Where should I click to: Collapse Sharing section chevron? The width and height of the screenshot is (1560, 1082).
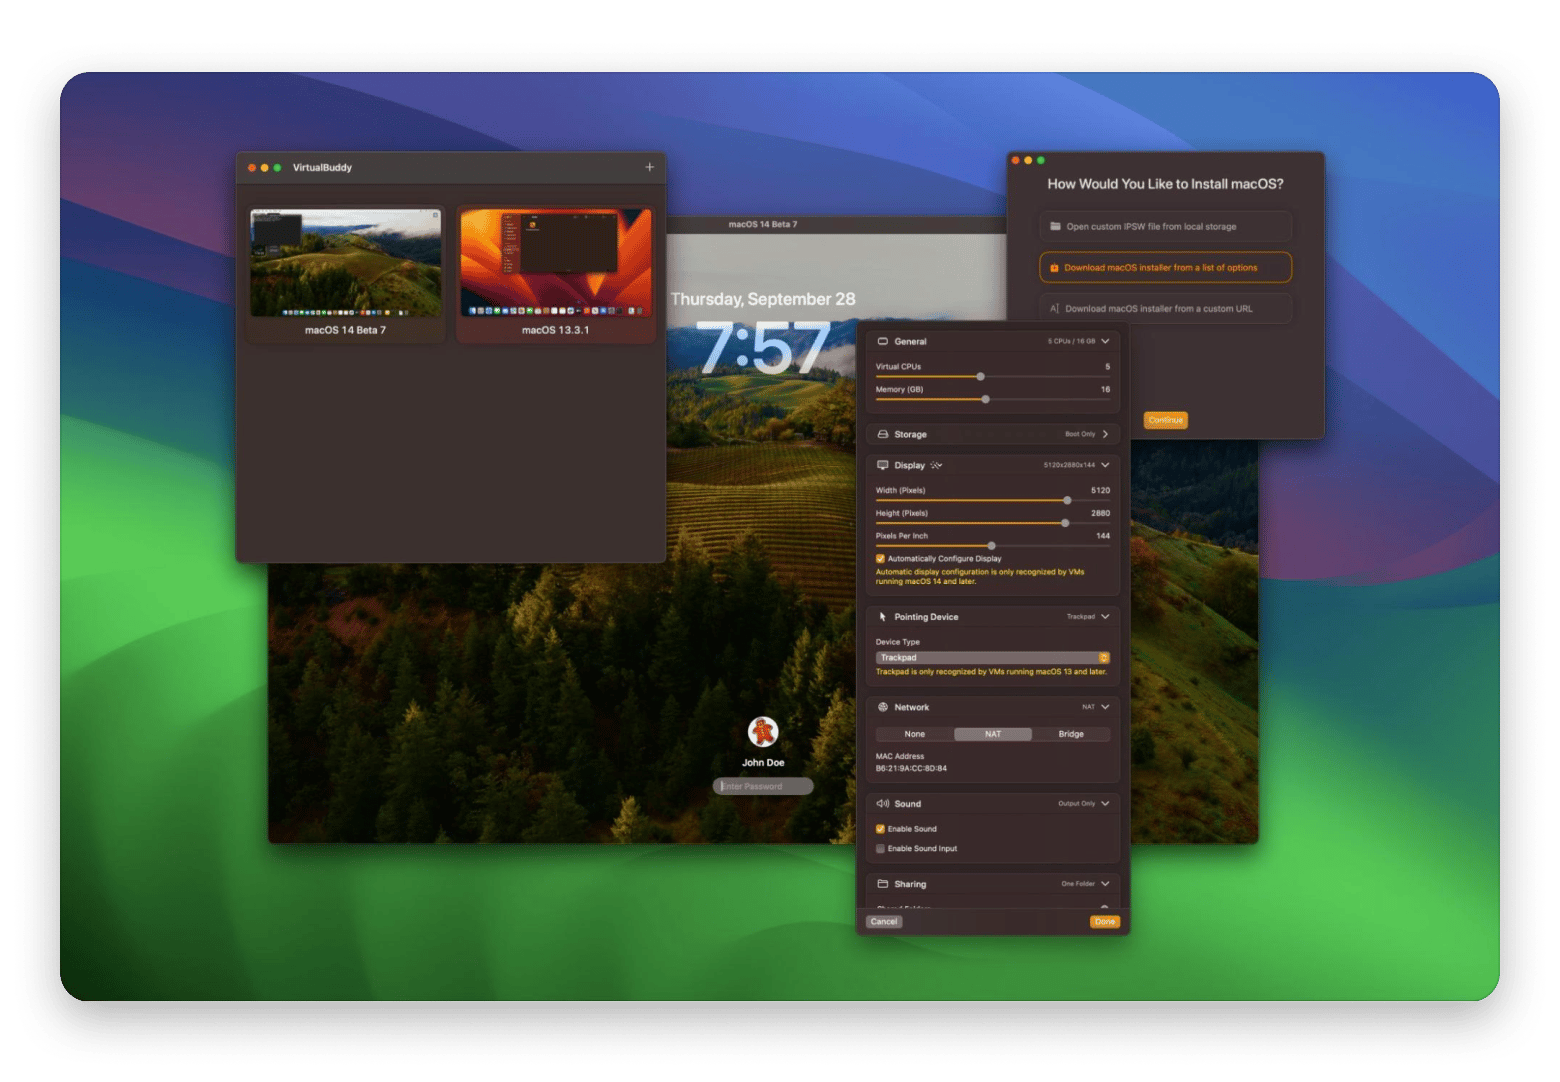click(x=1105, y=884)
